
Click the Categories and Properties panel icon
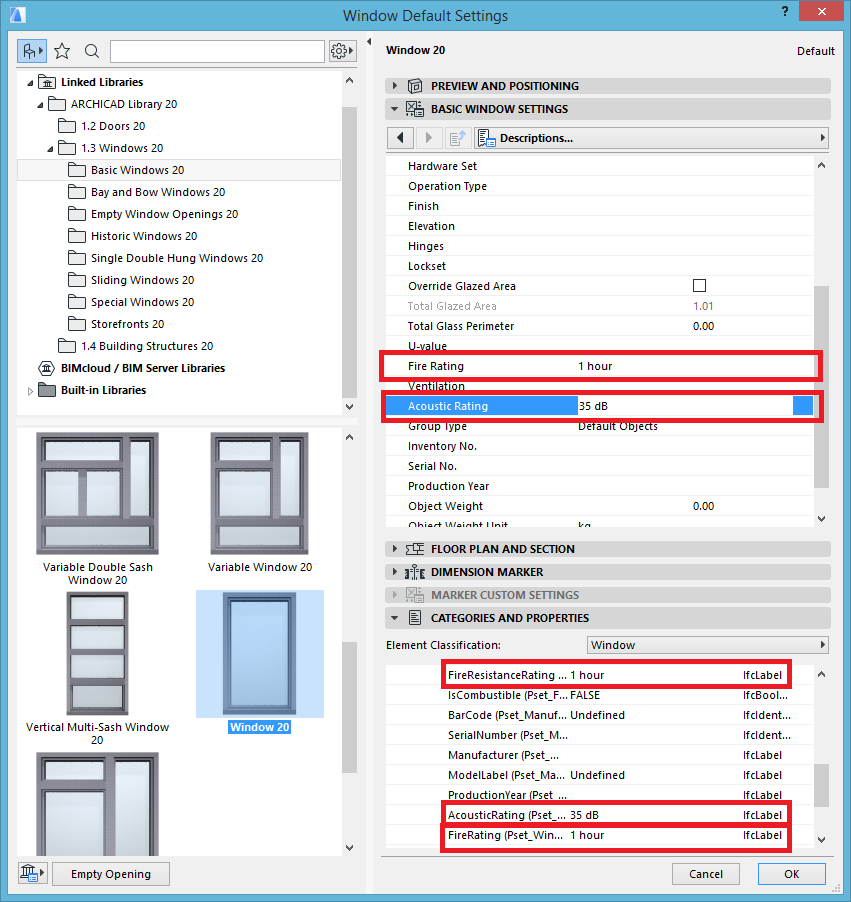pos(415,618)
